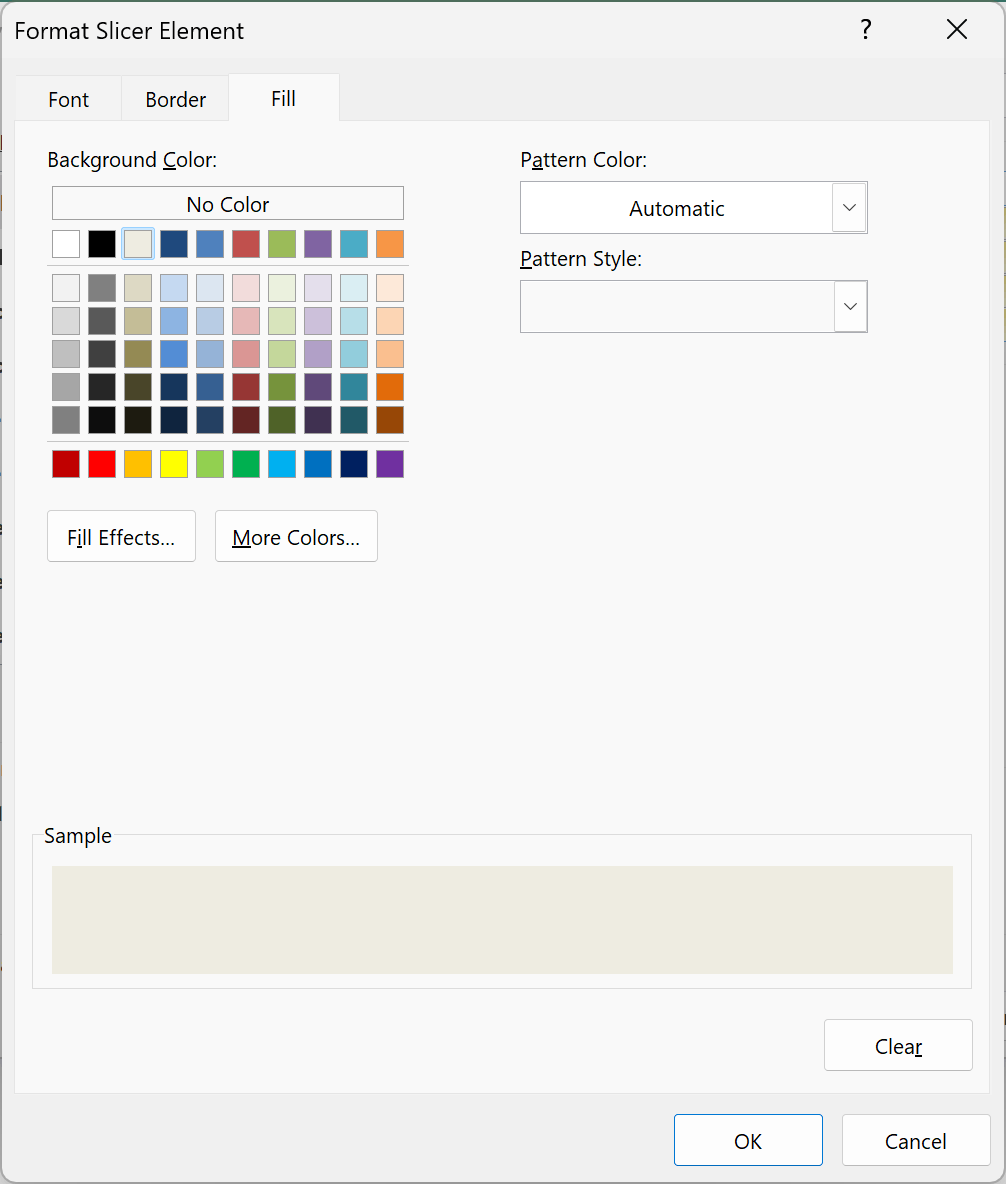Image resolution: width=1006 pixels, height=1184 pixels.
Task: Select gold orange swatch in standard colors row
Action: coord(138,464)
